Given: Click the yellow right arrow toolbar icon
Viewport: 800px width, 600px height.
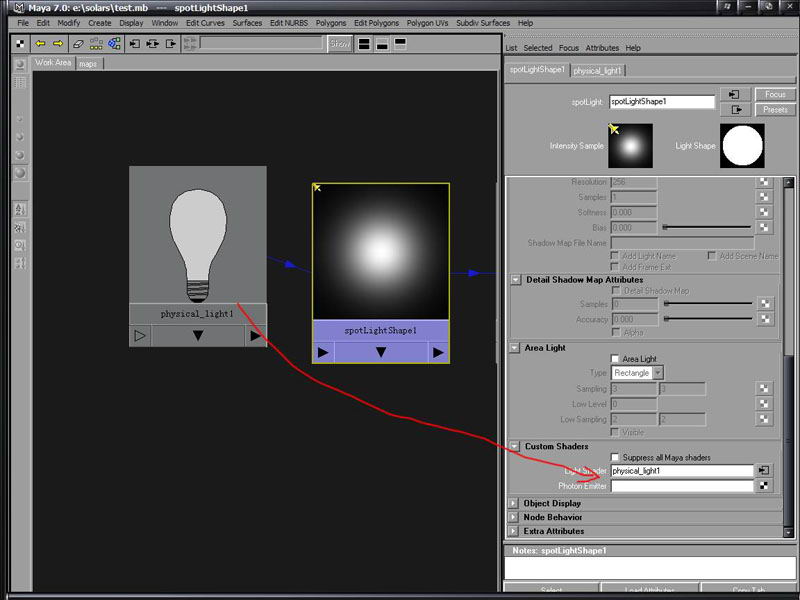Looking at the screenshot, I should pyautogui.click(x=58, y=44).
